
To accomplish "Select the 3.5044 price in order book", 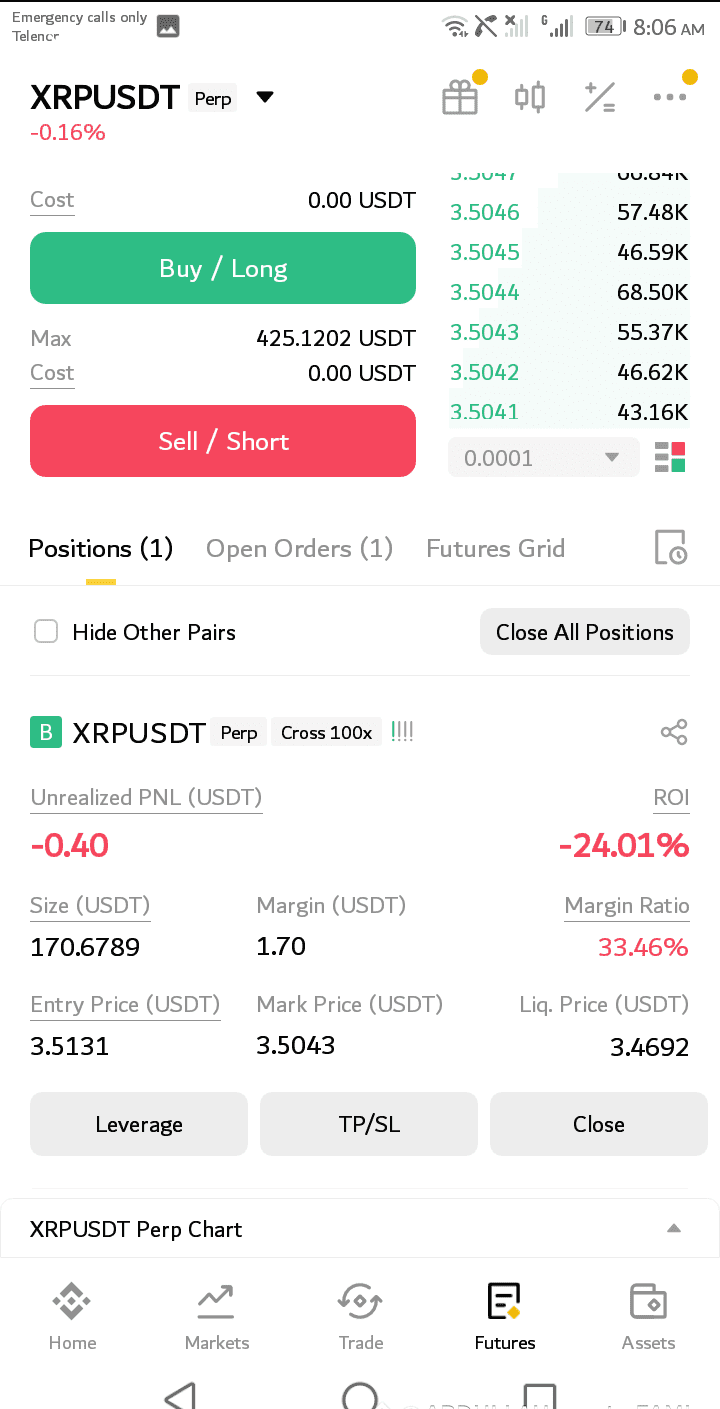I will tap(485, 292).
